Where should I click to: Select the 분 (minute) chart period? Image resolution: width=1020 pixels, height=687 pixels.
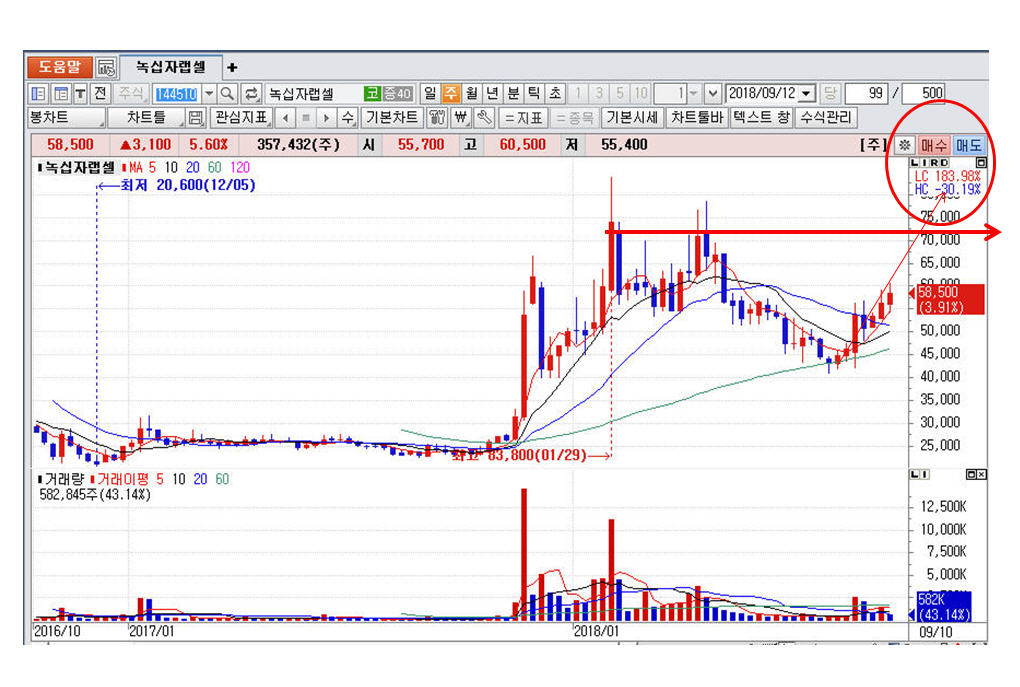coord(513,93)
